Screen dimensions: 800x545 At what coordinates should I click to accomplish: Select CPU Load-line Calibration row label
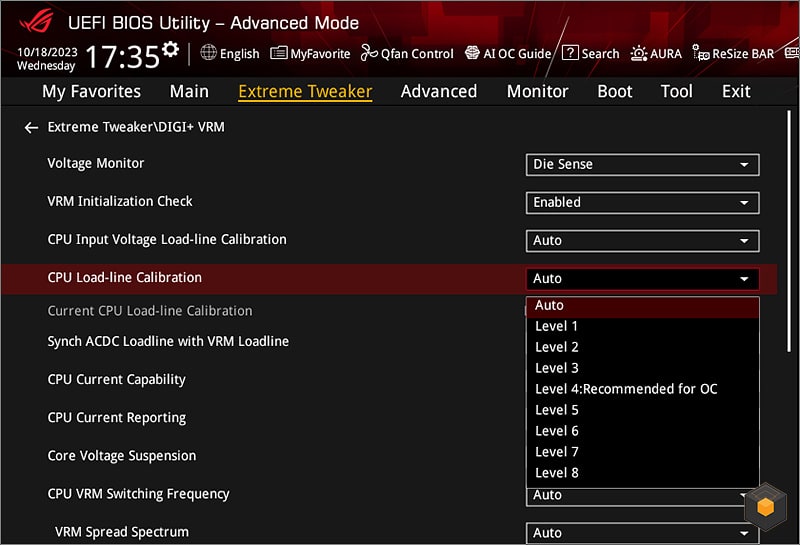[x=124, y=278]
